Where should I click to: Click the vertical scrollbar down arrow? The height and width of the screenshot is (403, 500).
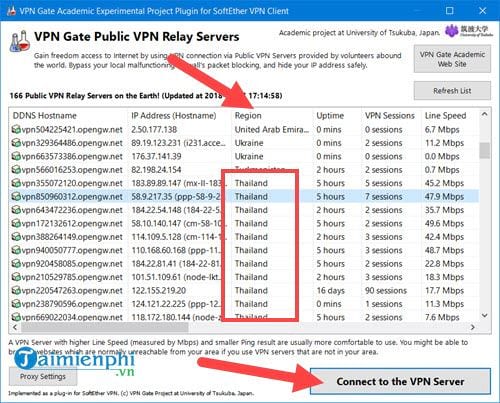click(485, 315)
